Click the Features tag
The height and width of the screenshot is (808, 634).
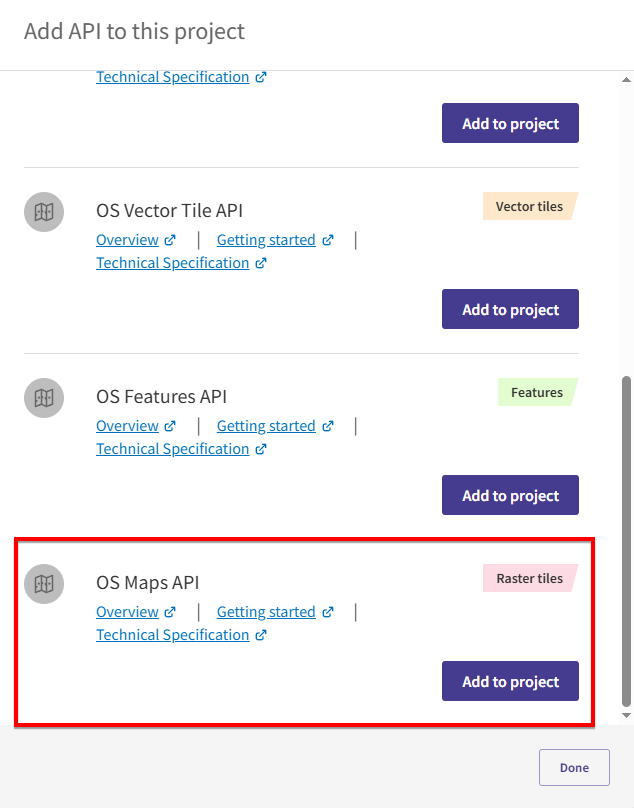(x=538, y=392)
